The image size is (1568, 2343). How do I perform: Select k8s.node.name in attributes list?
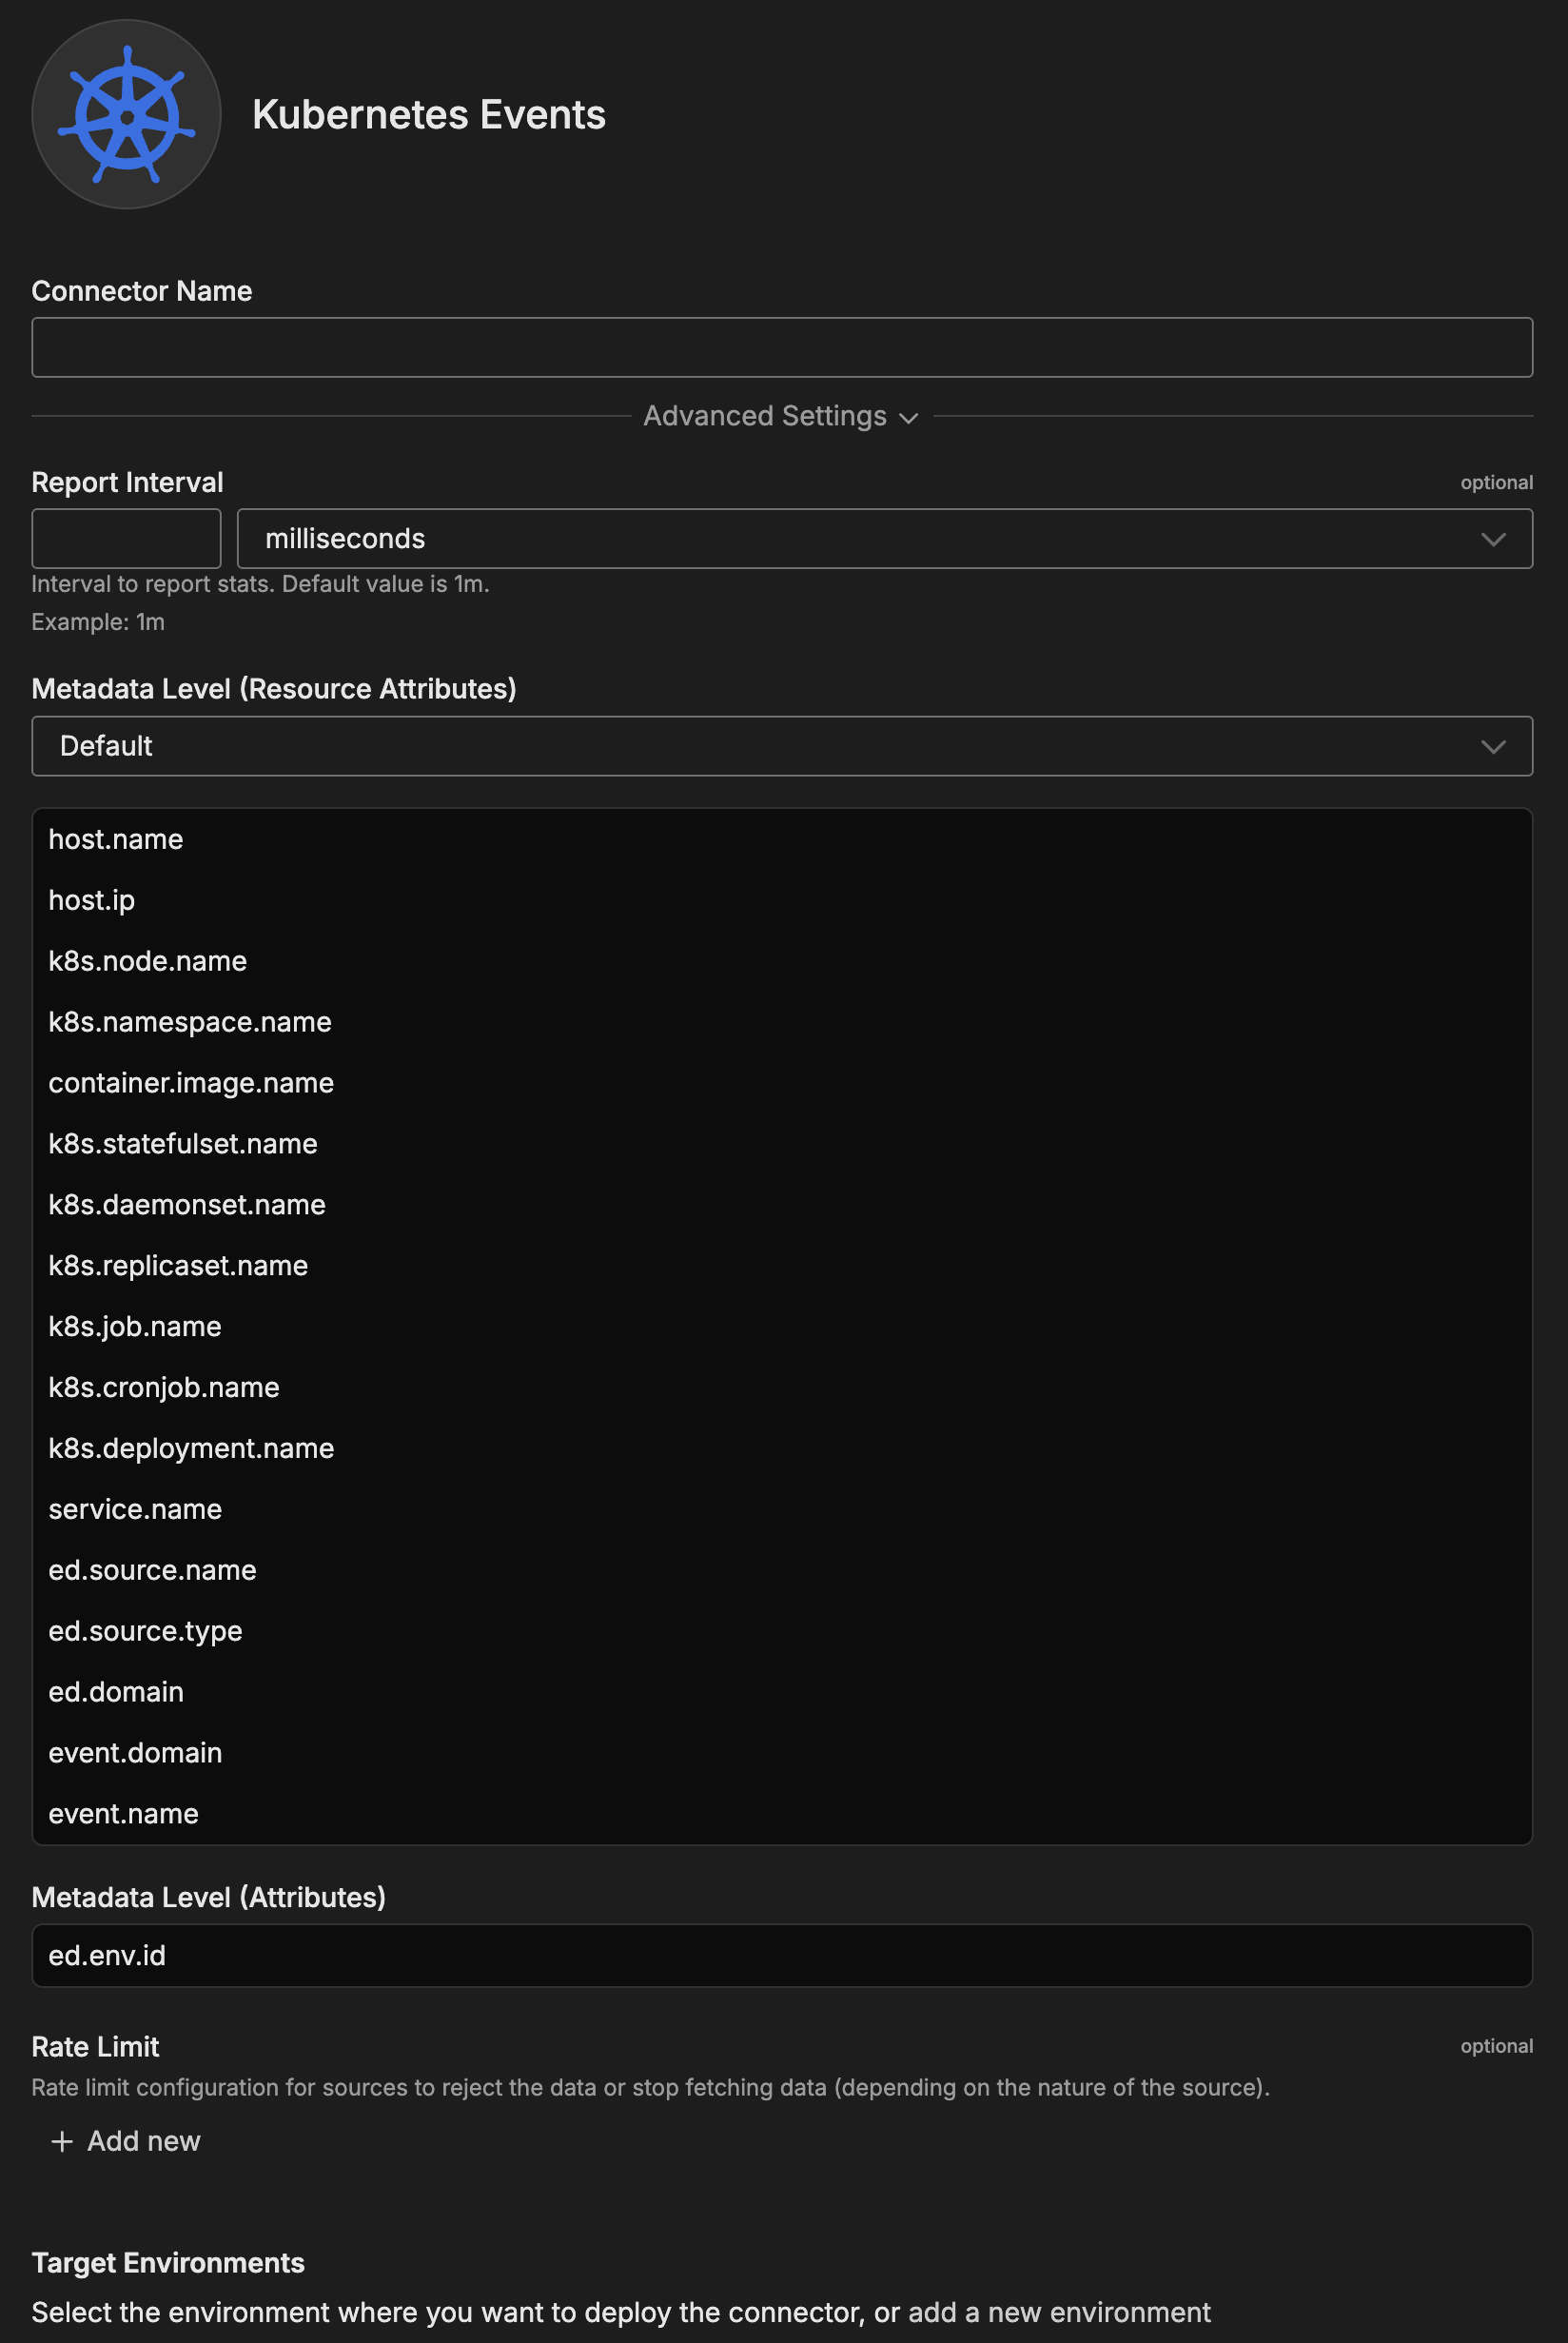[148, 961]
